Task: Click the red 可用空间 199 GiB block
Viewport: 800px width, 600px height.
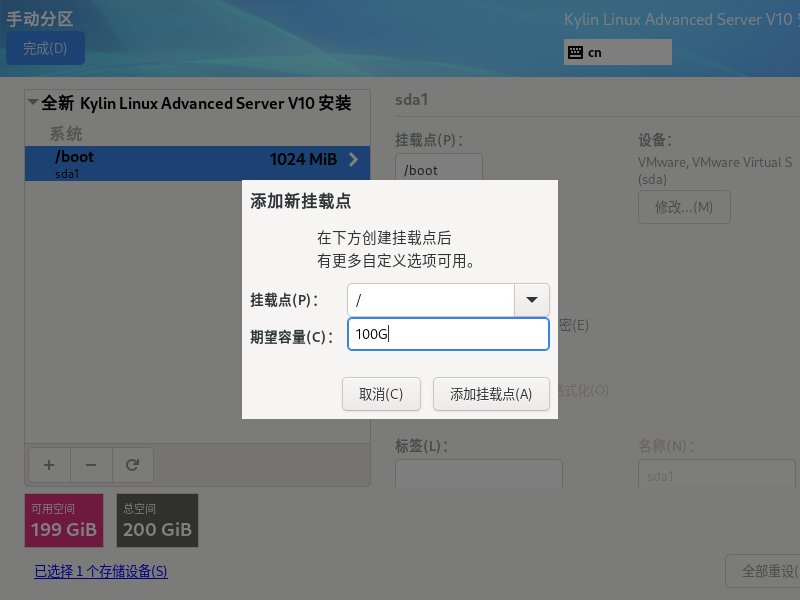Action: click(x=63, y=520)
